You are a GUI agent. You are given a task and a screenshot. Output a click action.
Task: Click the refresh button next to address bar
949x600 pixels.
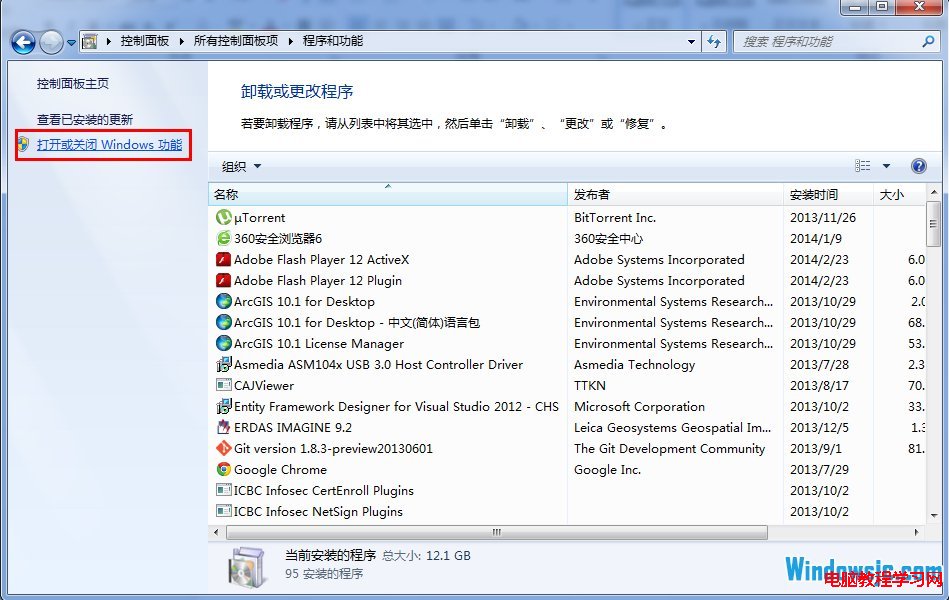tap(714, 42)
